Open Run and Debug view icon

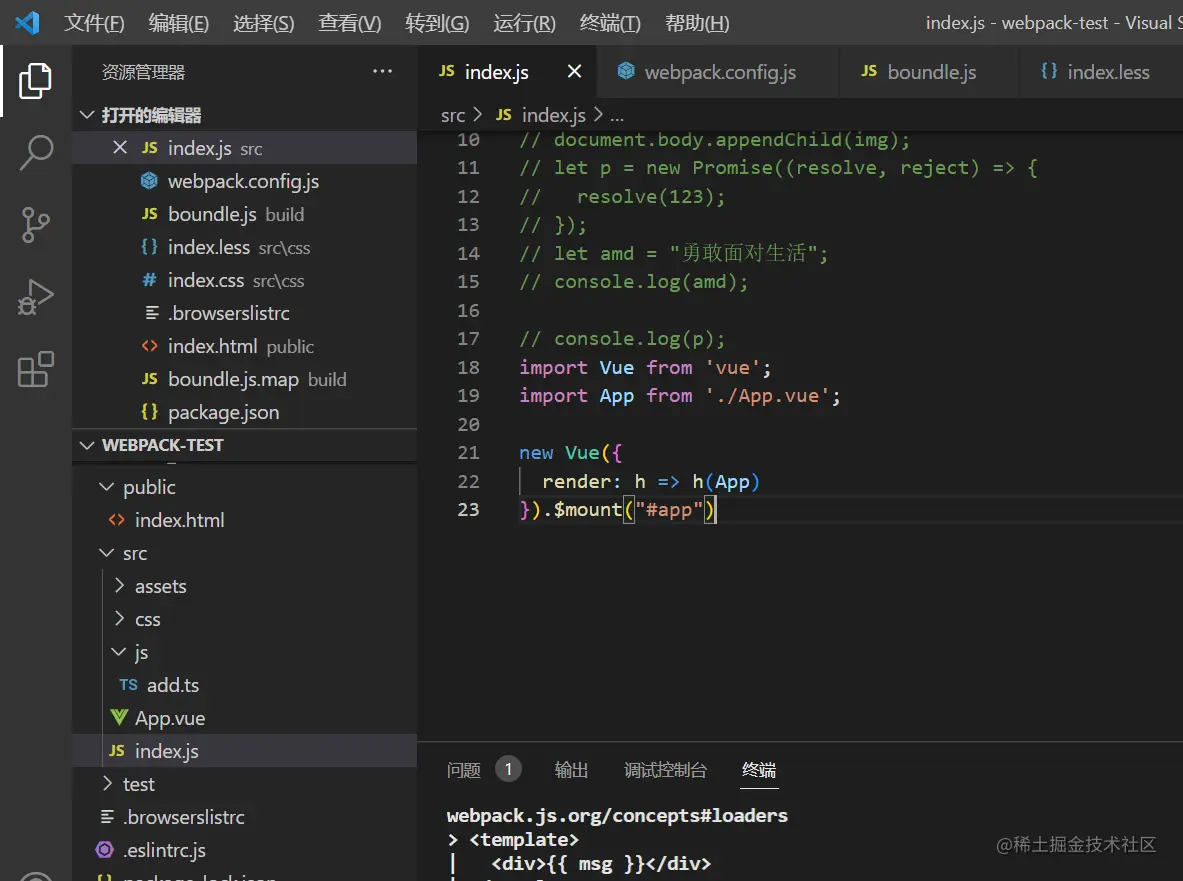pyautogui.click(x=36, y=298)
